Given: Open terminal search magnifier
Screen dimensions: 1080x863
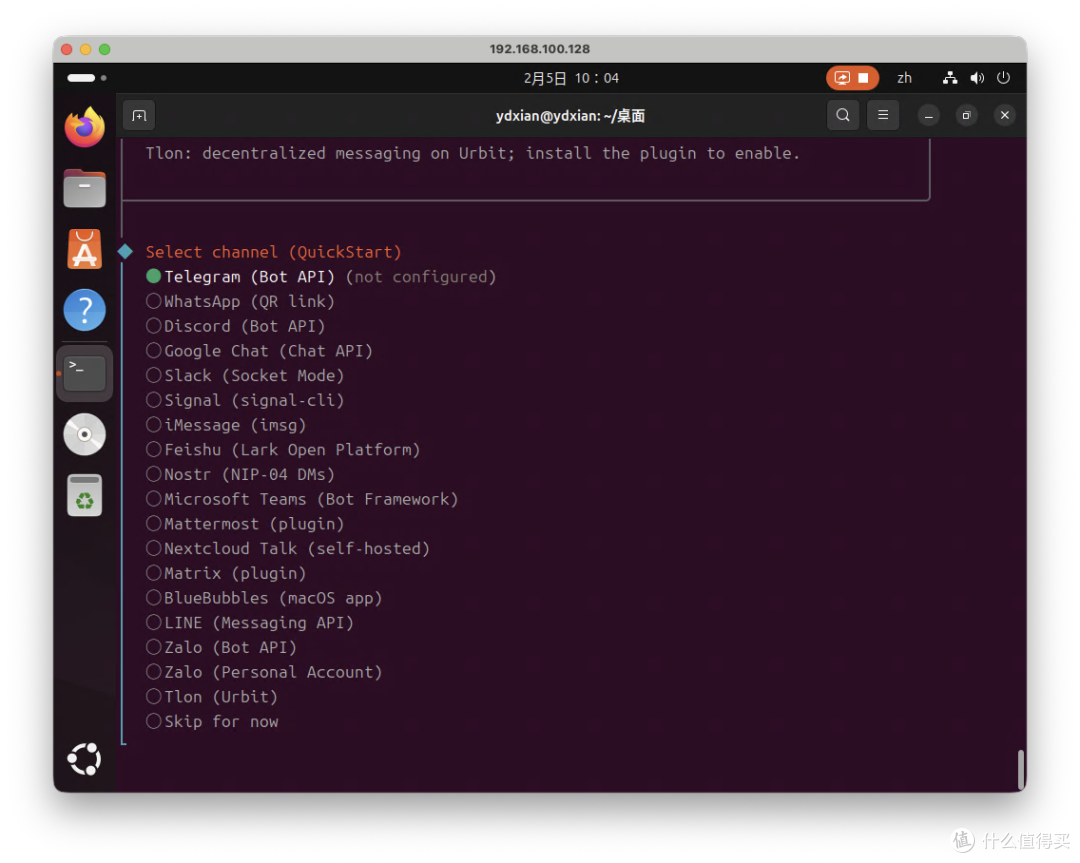Looking at the screenshot, I should [842, 115].
